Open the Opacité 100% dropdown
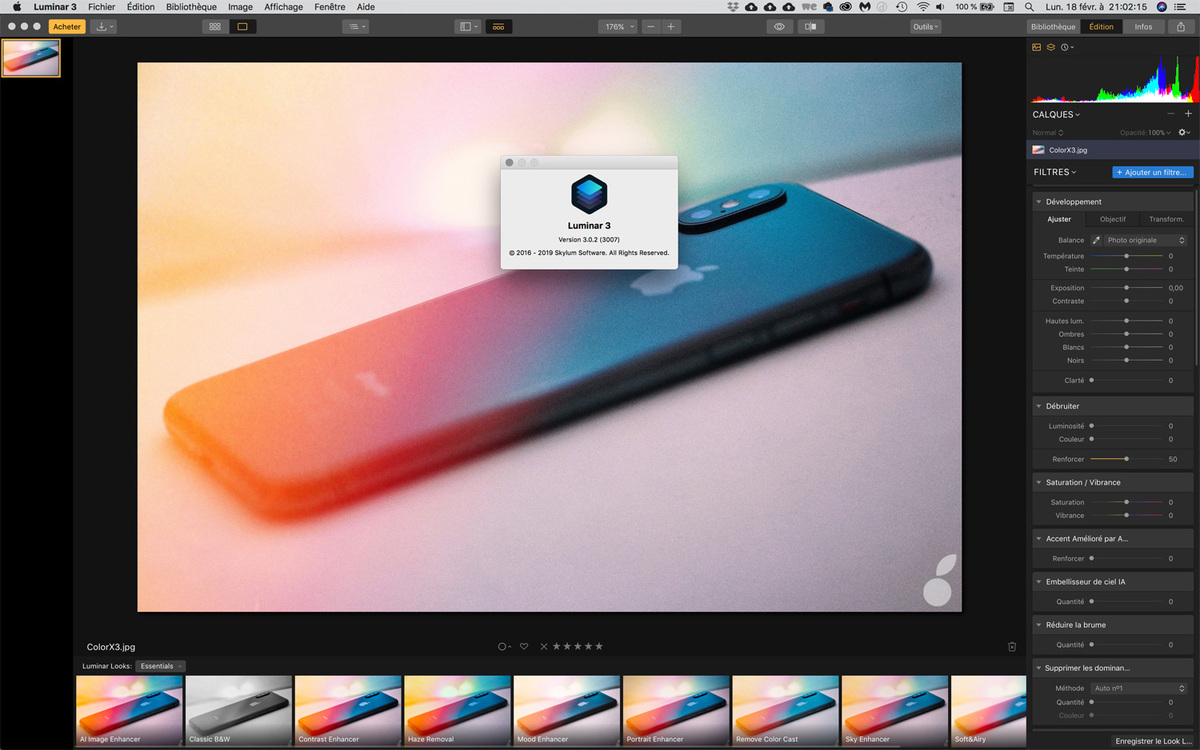 1146,132
